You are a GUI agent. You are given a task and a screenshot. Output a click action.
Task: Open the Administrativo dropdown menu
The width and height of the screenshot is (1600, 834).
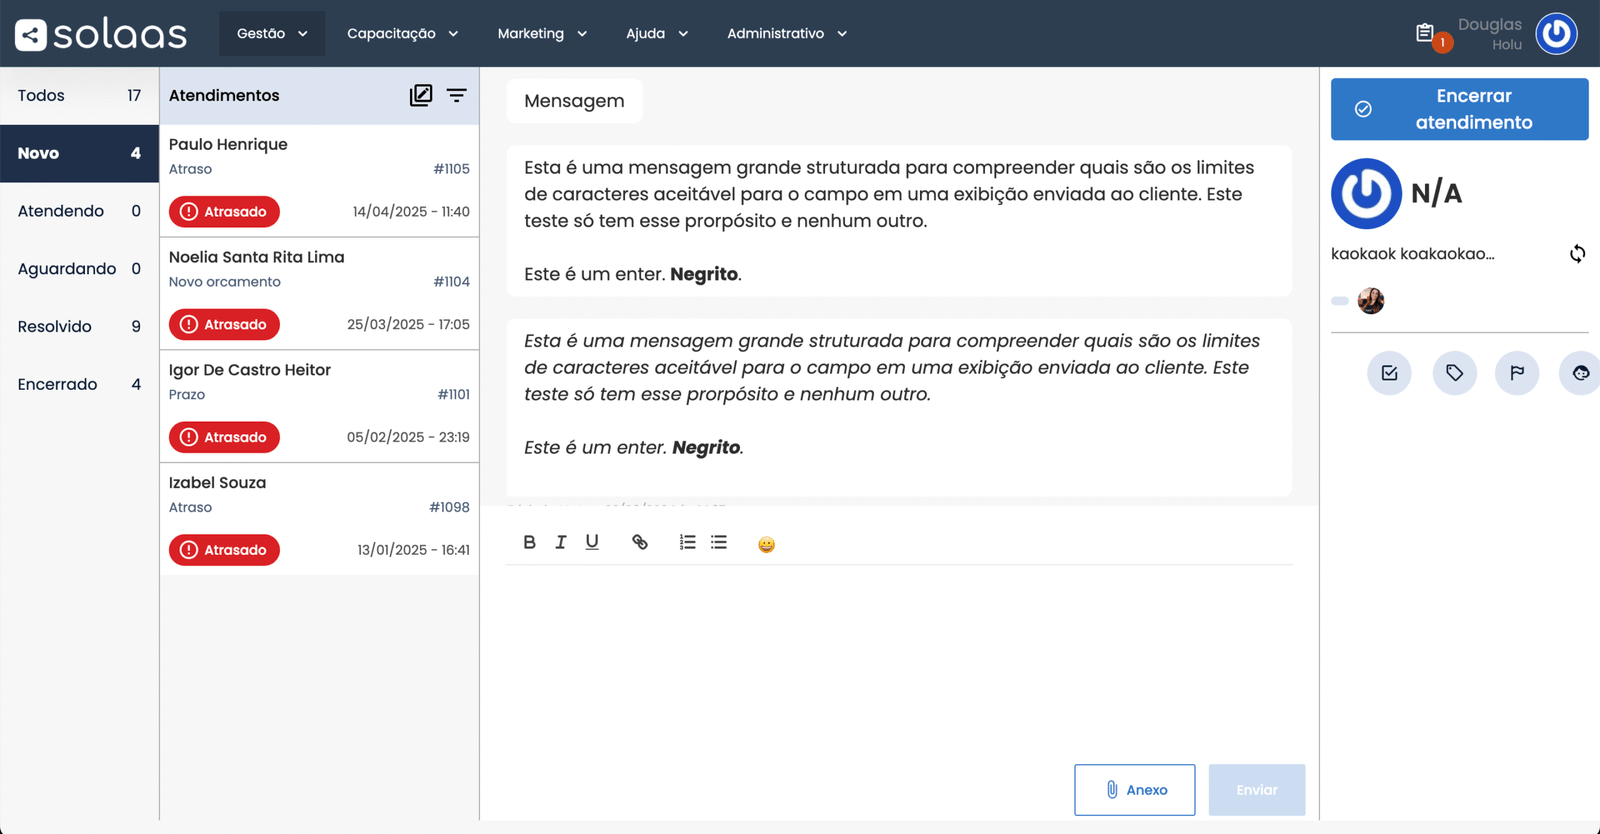tap(786, 33)
